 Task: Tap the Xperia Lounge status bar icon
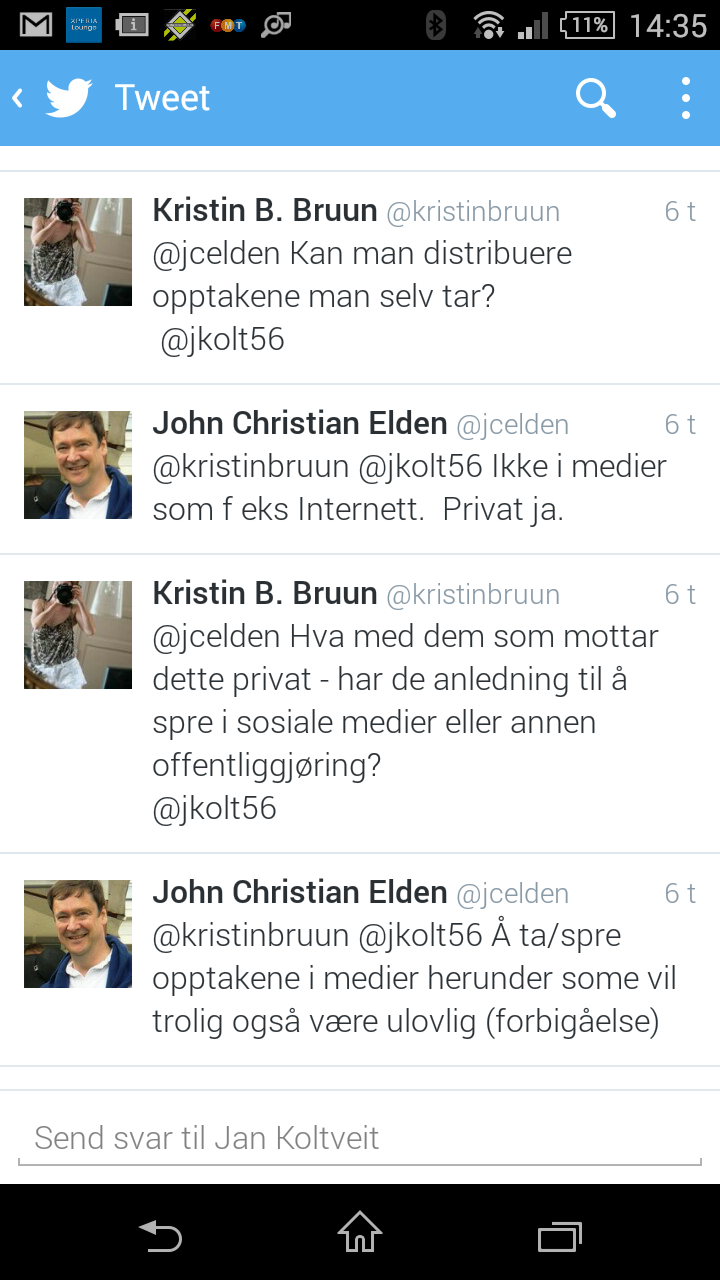coord(84,25)
